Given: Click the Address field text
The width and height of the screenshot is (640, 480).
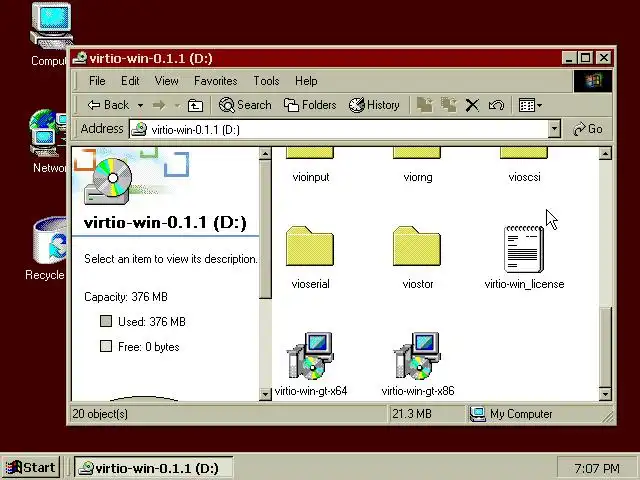Looking at the screenshot, I should pyautogui.click(x=196, y=130).
